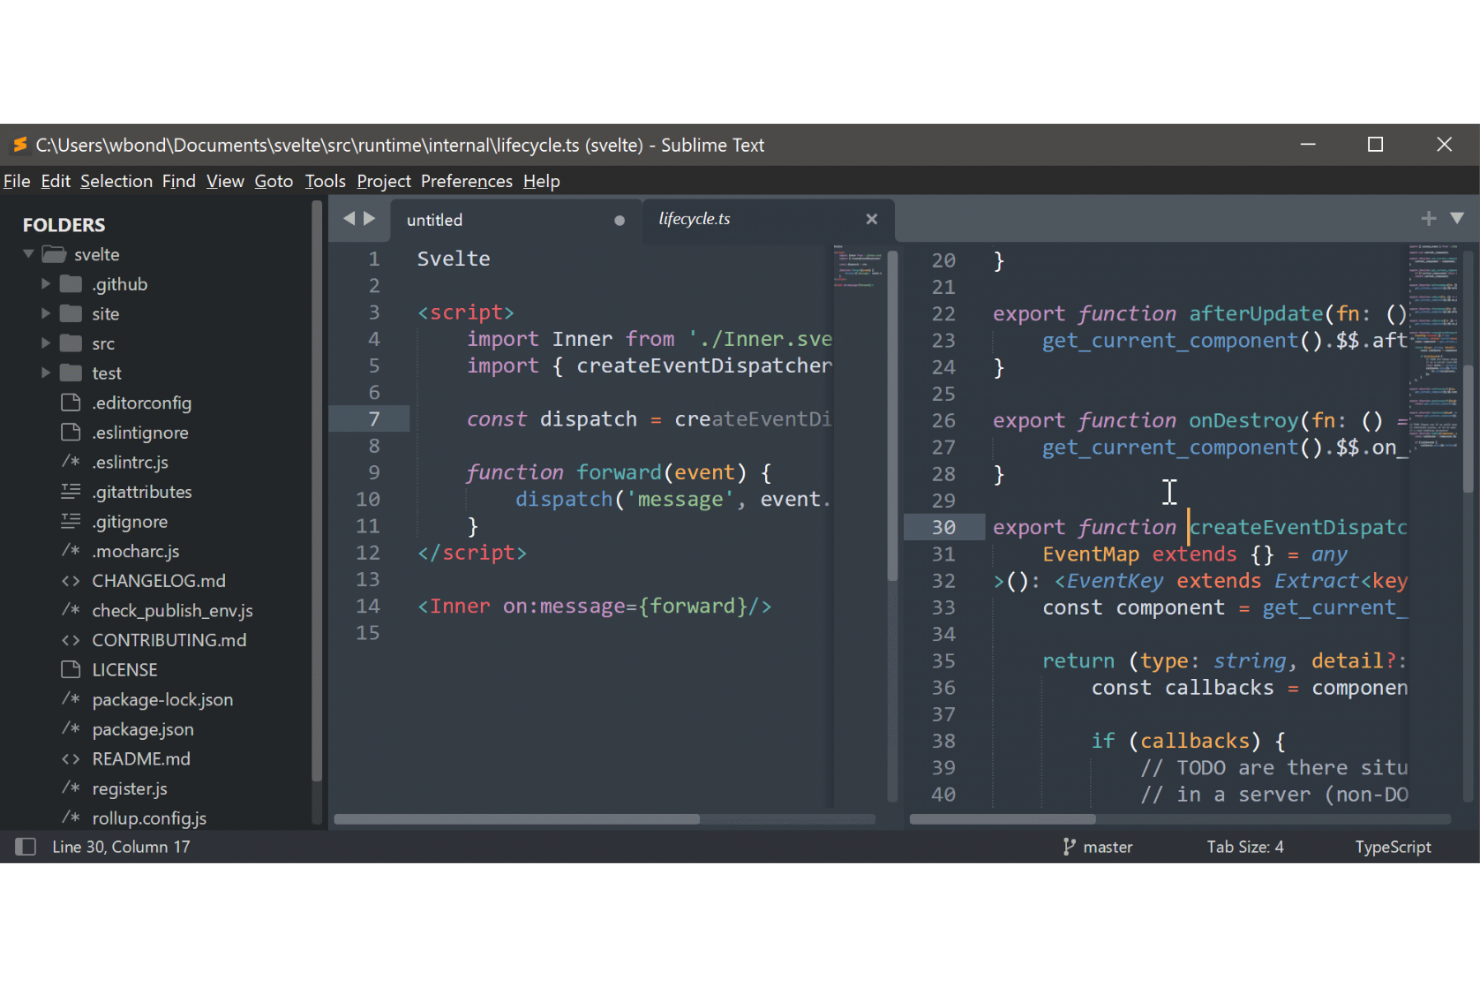
Task: Click the new file plus icon above the editor
Action: point(1428,218)
